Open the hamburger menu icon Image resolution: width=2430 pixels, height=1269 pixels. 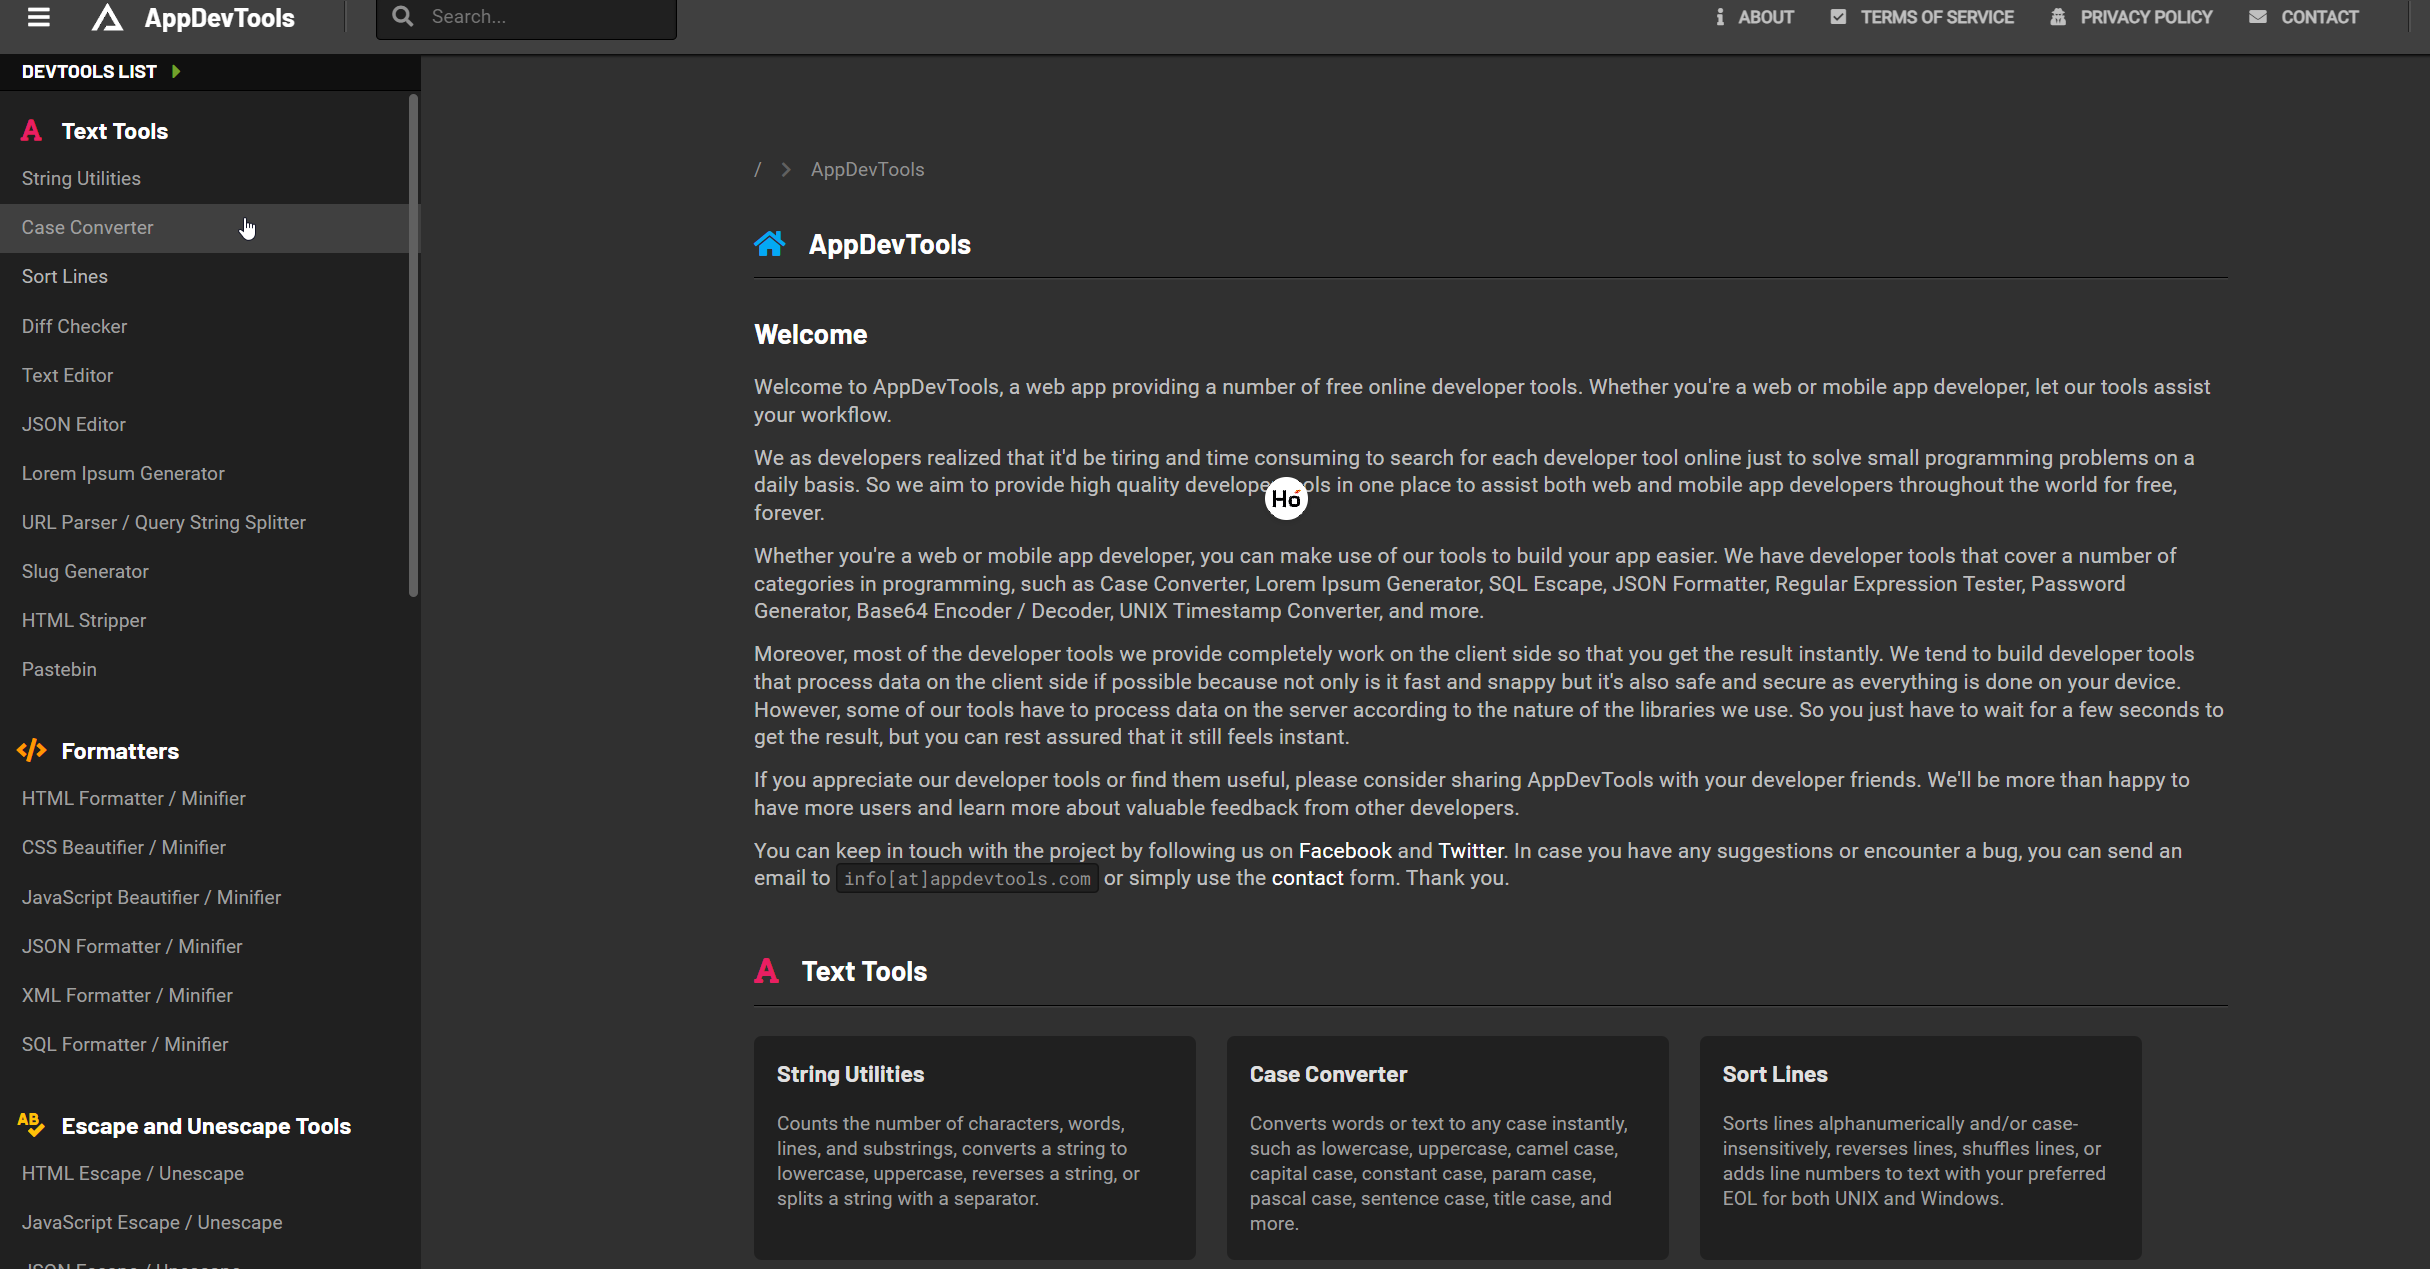coord(39,17)
